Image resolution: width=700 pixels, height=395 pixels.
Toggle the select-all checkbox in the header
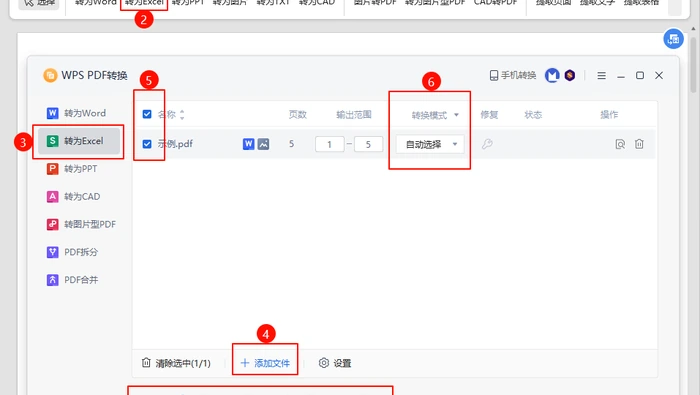click(x=147, y=114)
